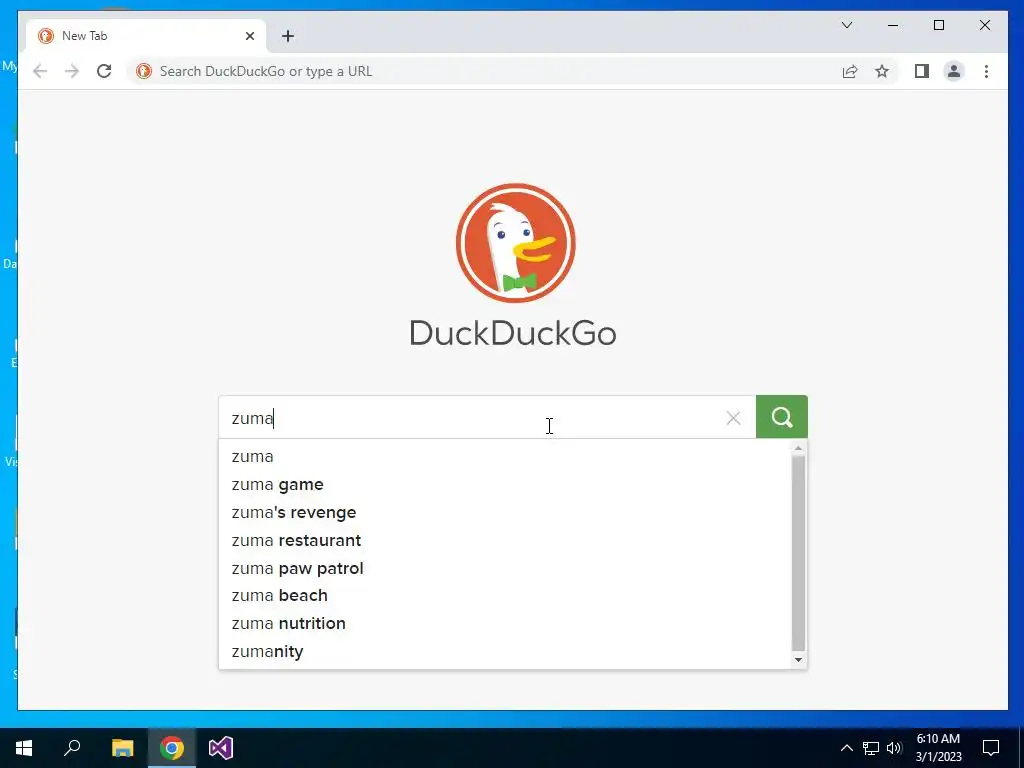Open the network status tray icon
This screenshot has height=768, width=1024.
pos(871,748)
